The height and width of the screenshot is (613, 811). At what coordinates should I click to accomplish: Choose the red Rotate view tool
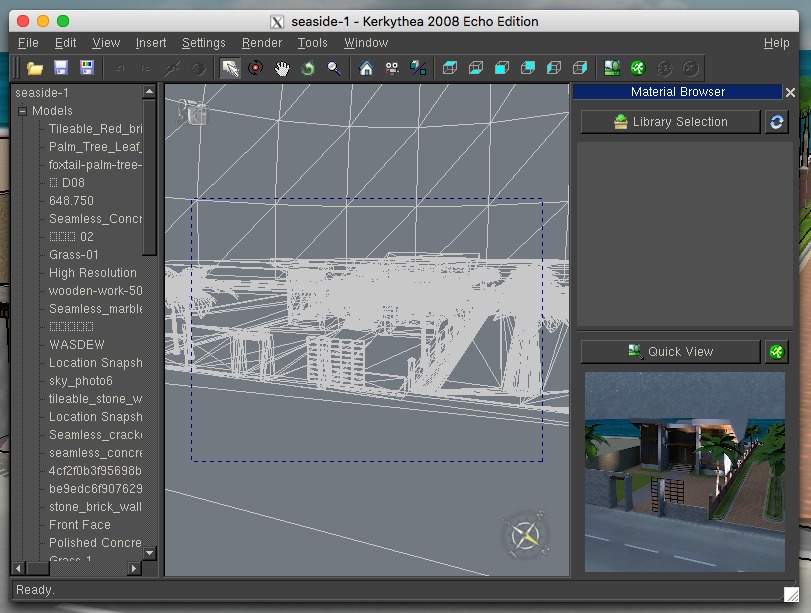coord(256,68)
